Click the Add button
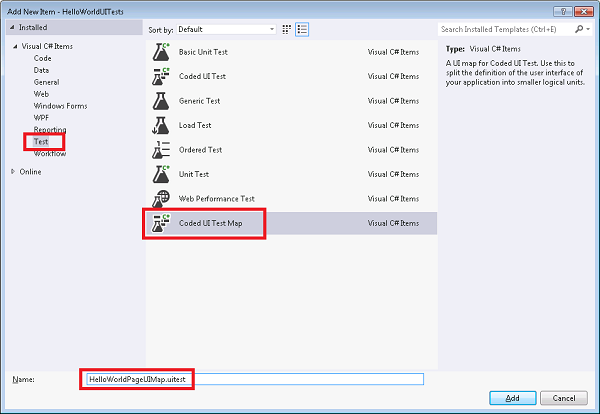Viewport: 600px width, 414px height. pos(512,397)
